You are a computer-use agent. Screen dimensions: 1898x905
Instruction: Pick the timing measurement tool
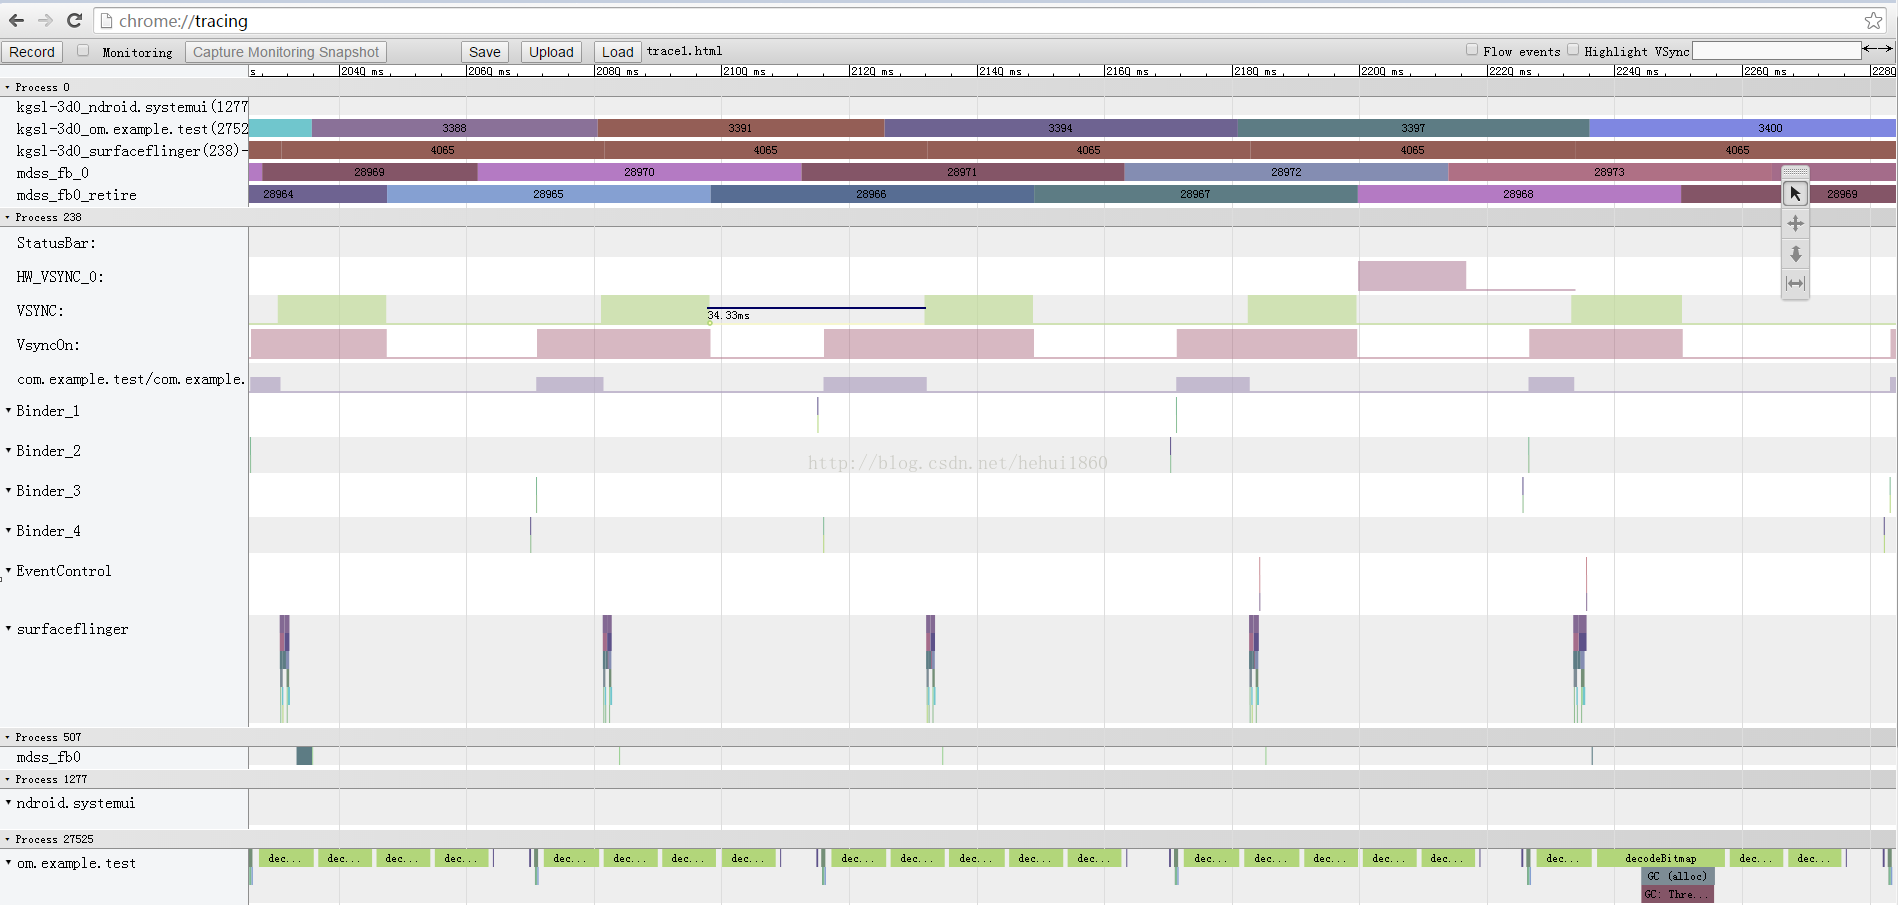[x=1795, y=283]
